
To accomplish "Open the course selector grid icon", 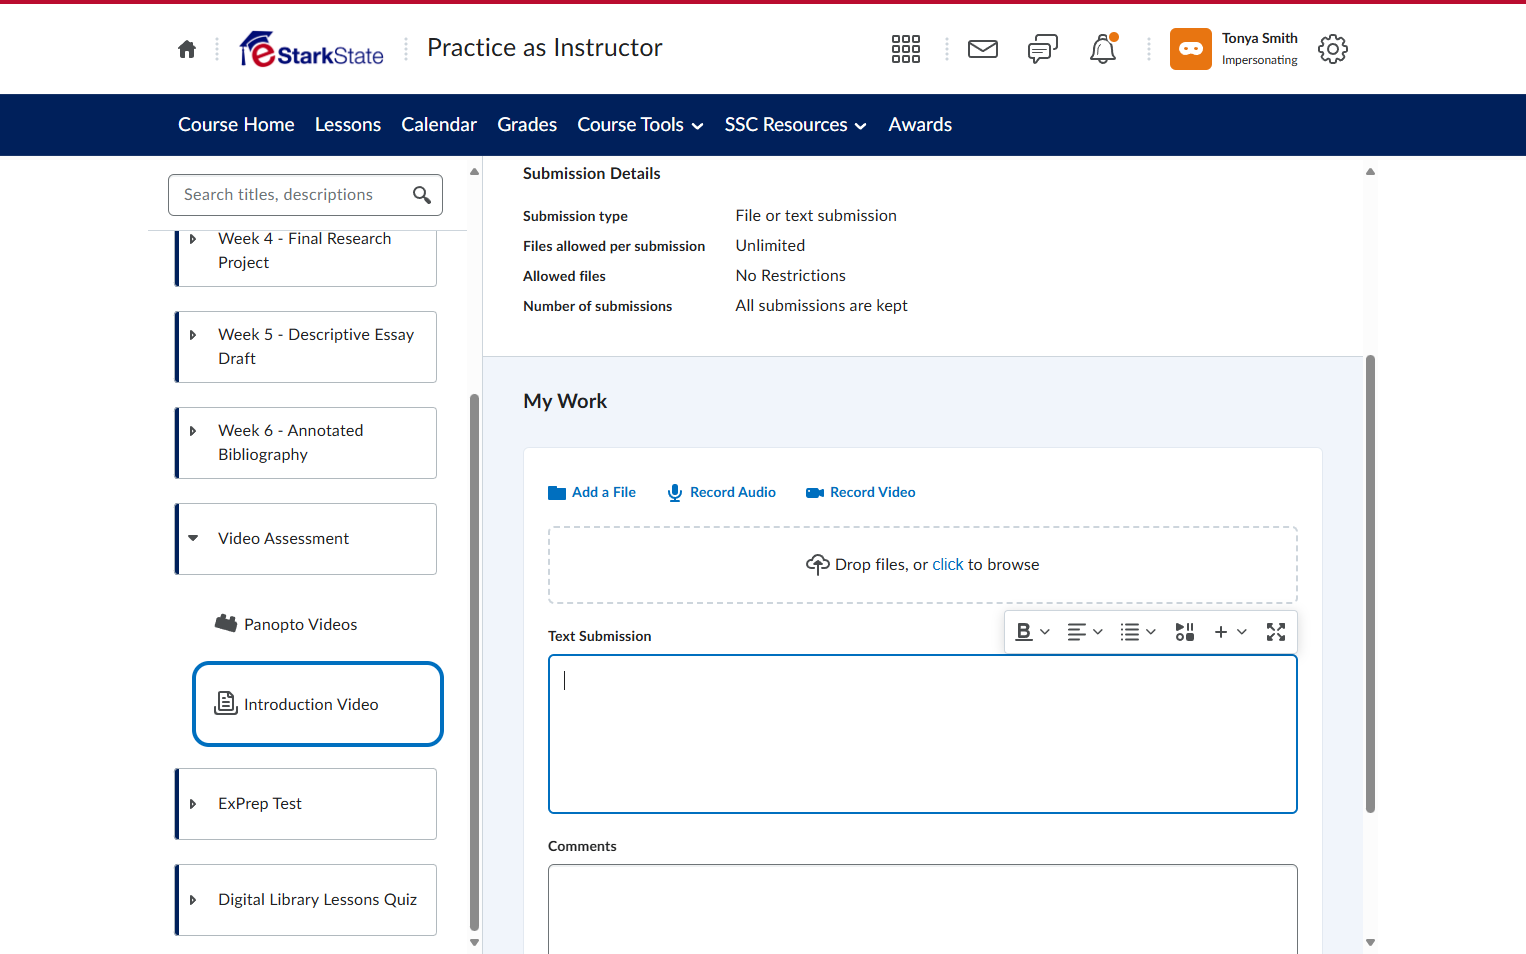I will [906, 49].
